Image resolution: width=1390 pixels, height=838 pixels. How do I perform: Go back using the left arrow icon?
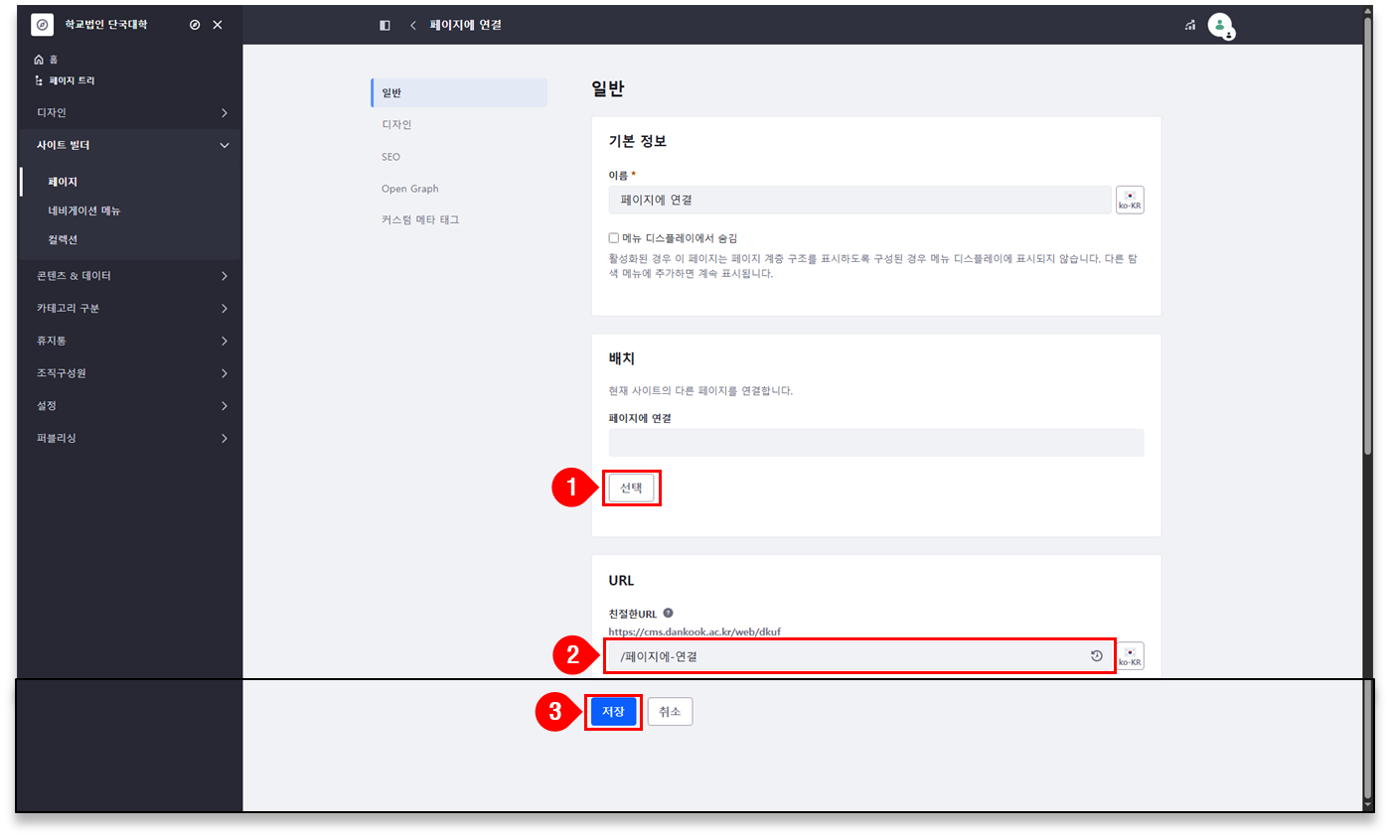click(x=413, y=25)
